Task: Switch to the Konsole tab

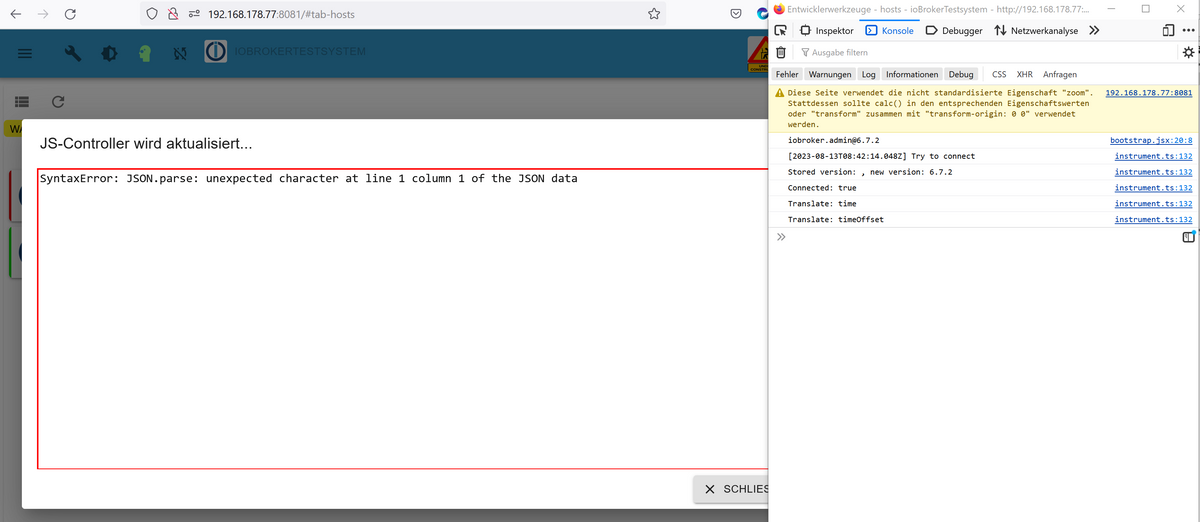Action: click(889, 30)
